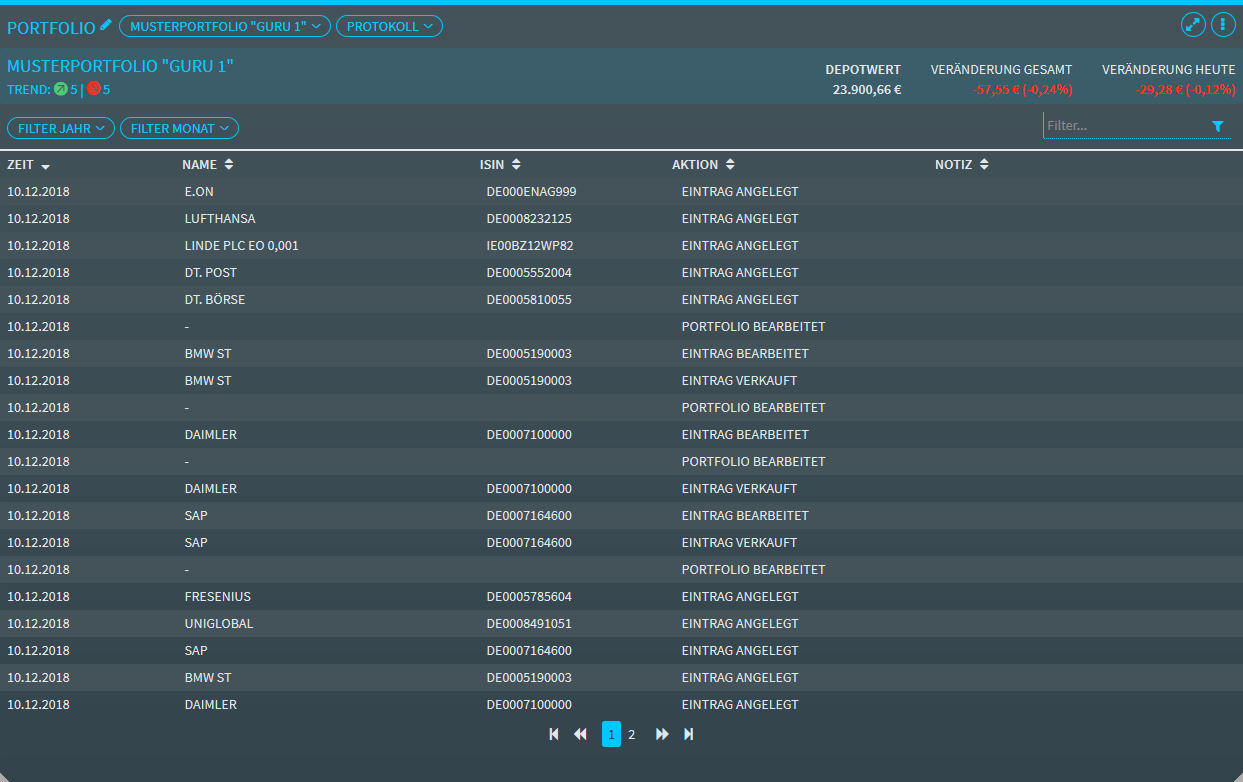The image size is (1243, 782).
Task: Open the Musterportfolio "Guru 1" dropdown
Action: [x=224, y=26]
